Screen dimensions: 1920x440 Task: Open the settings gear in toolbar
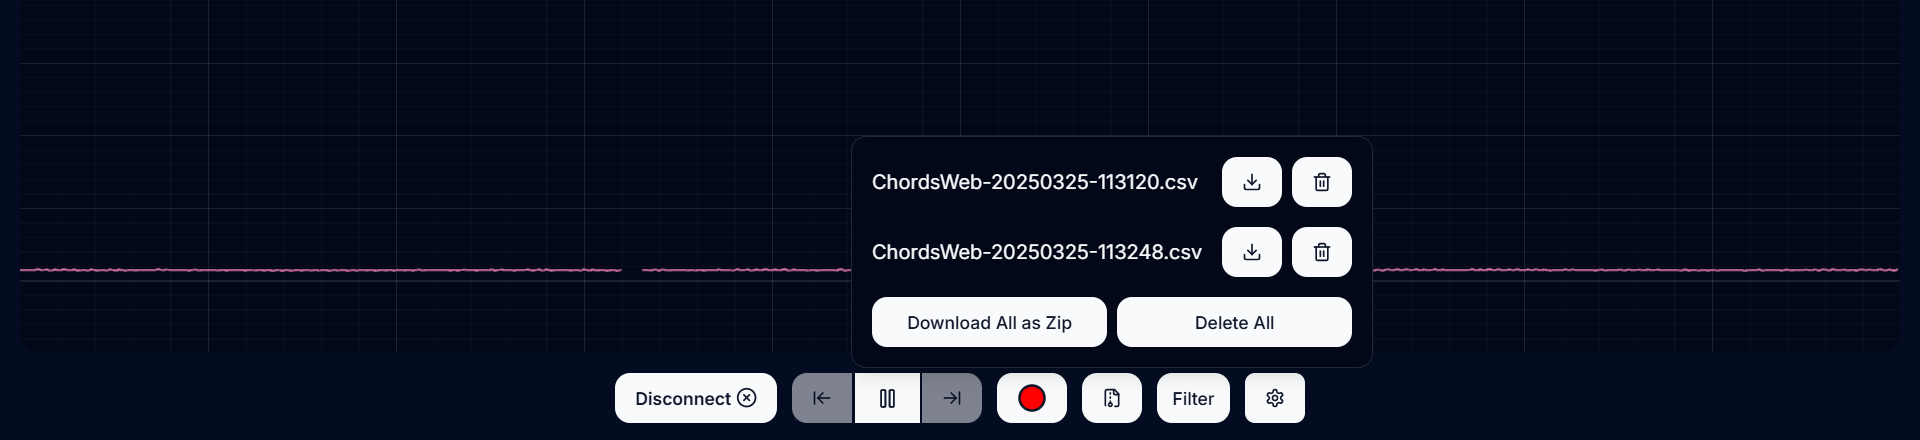tap(1274, 398)
